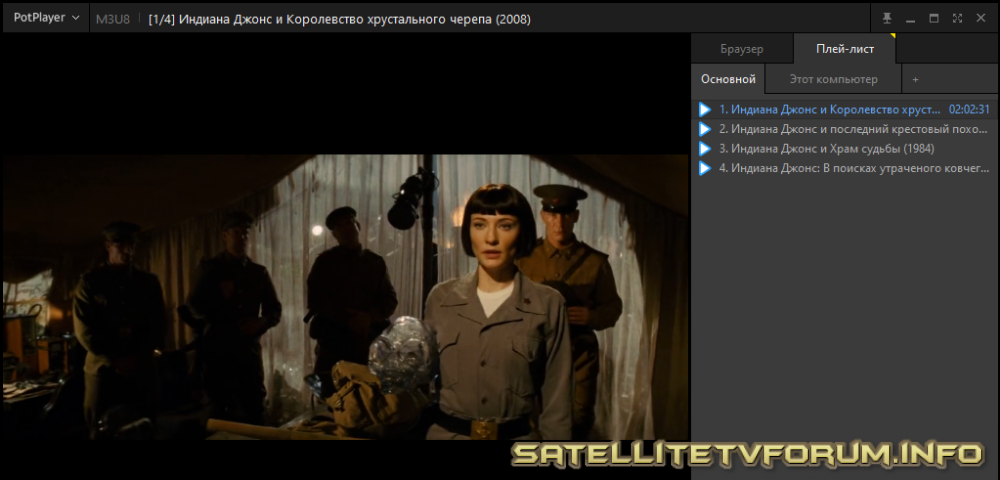The width and height of the screenshot is (1000, 480).
Task: Click the title bar movie title text
Action: pyautogui.click(x=339, y=19)
